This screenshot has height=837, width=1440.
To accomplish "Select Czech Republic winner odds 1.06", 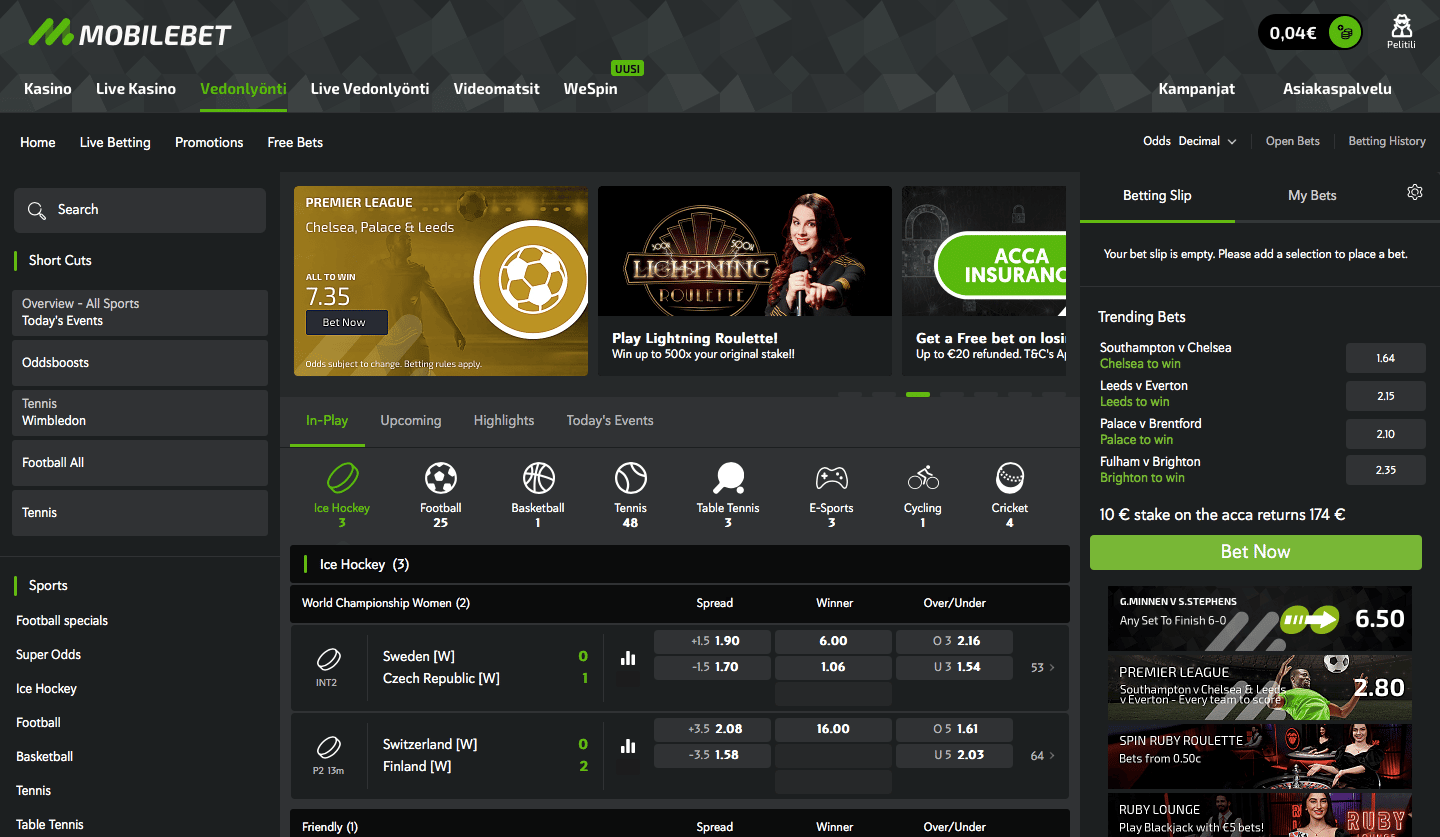I will (833, 667).
